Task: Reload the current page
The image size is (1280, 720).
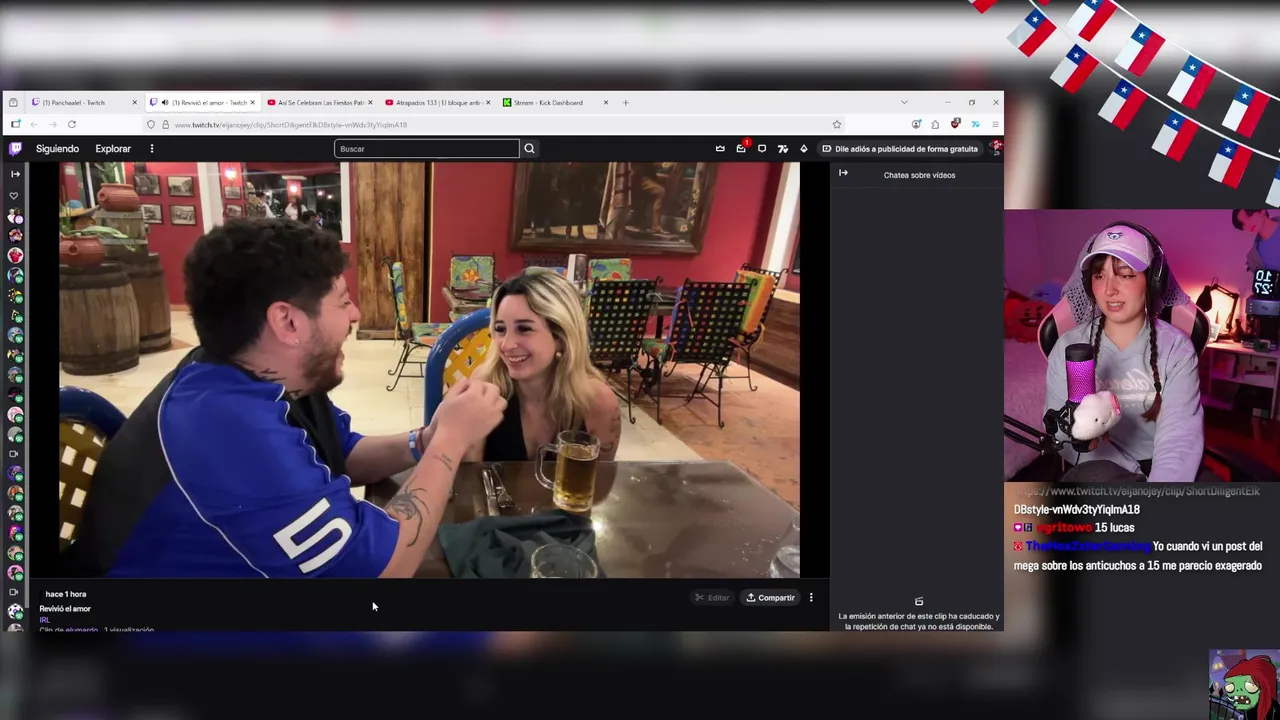Action: pyautogui.click(x=72, y=124)
